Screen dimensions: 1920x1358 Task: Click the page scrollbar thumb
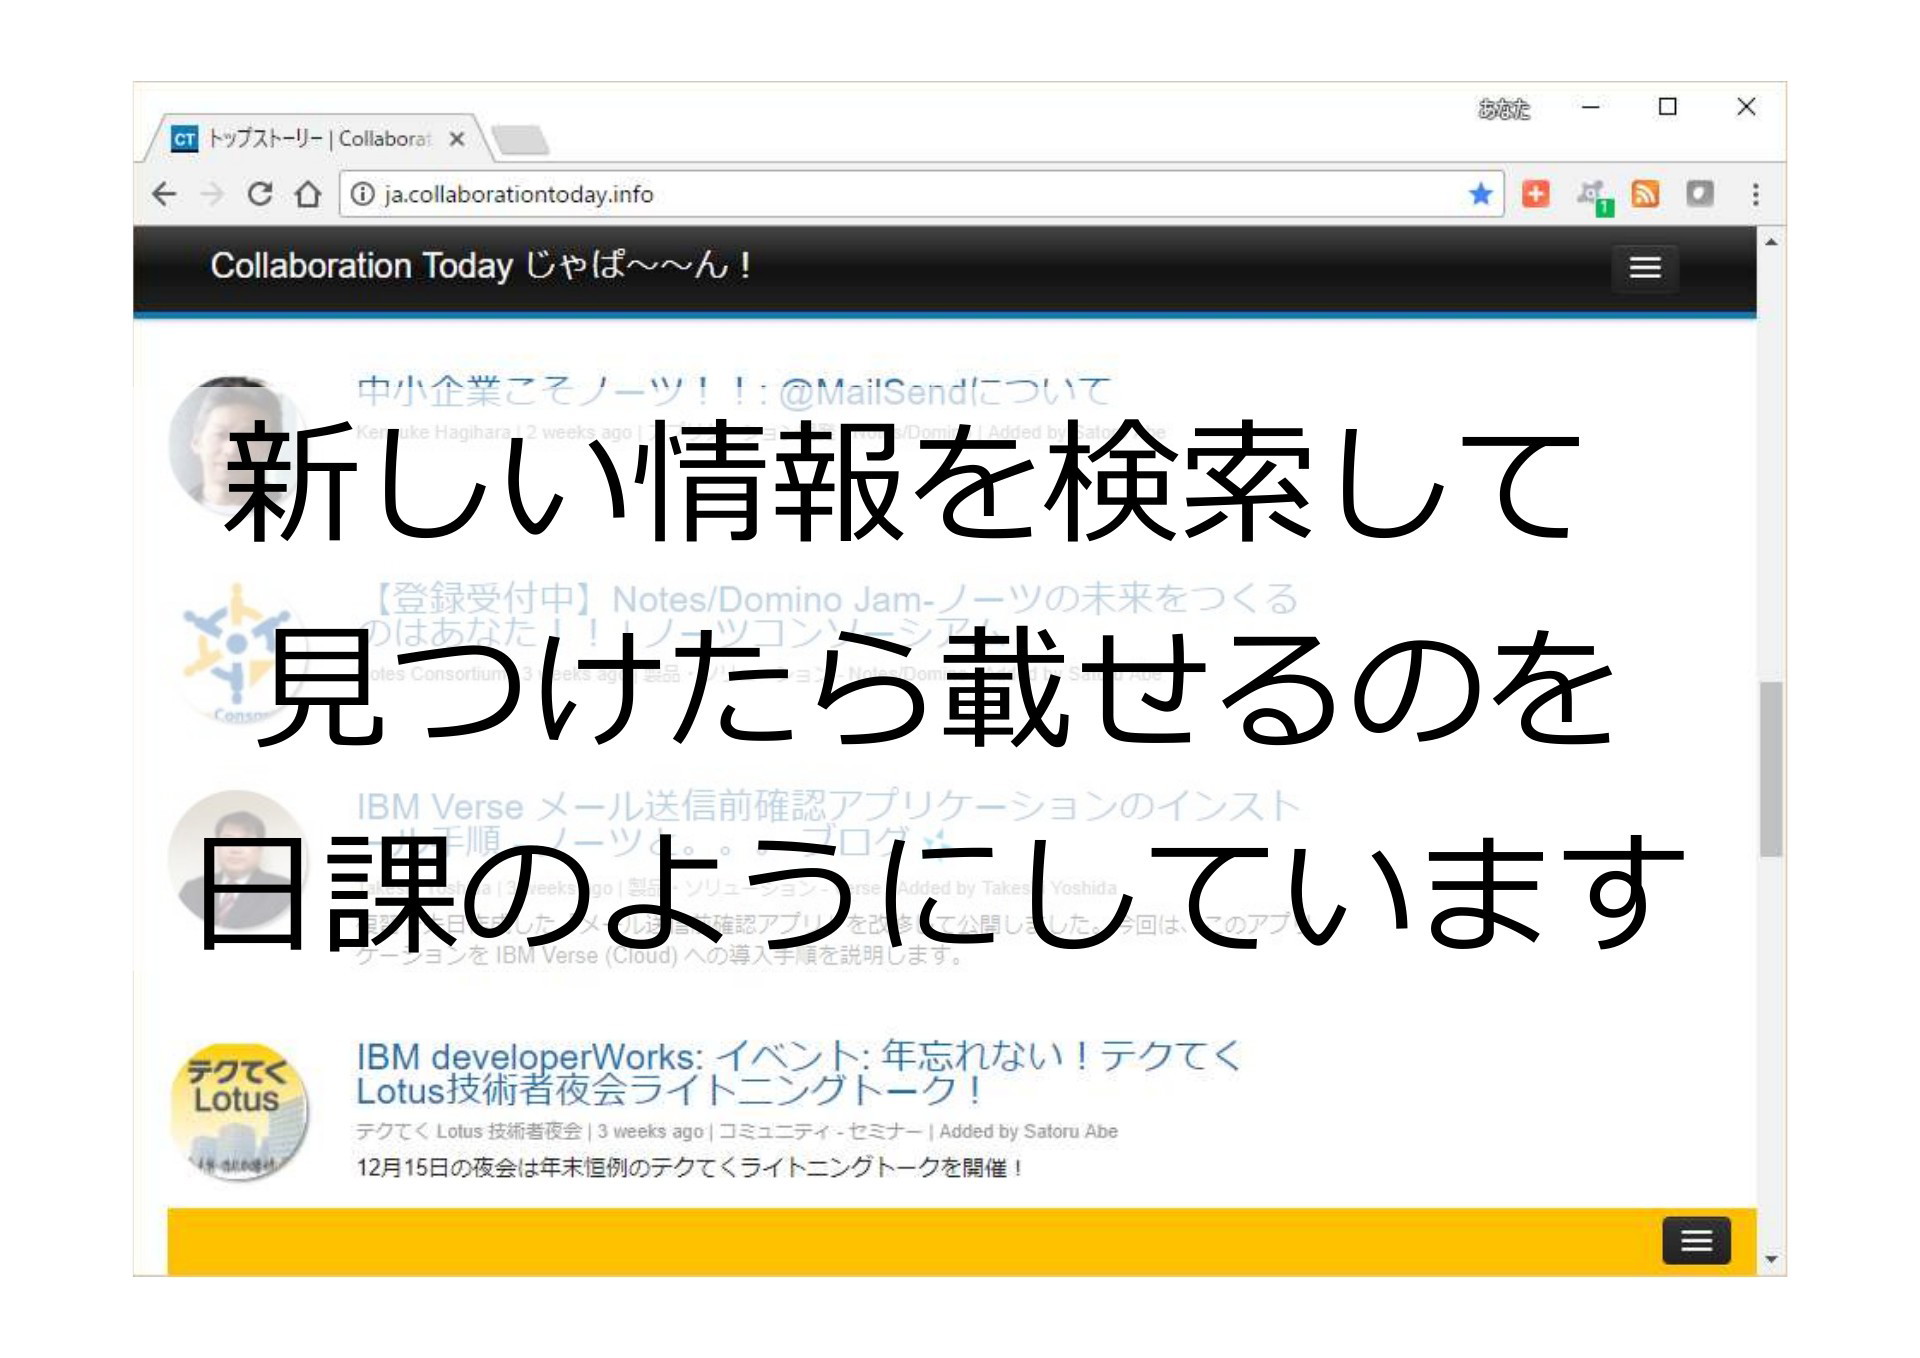coord(1771,769)
